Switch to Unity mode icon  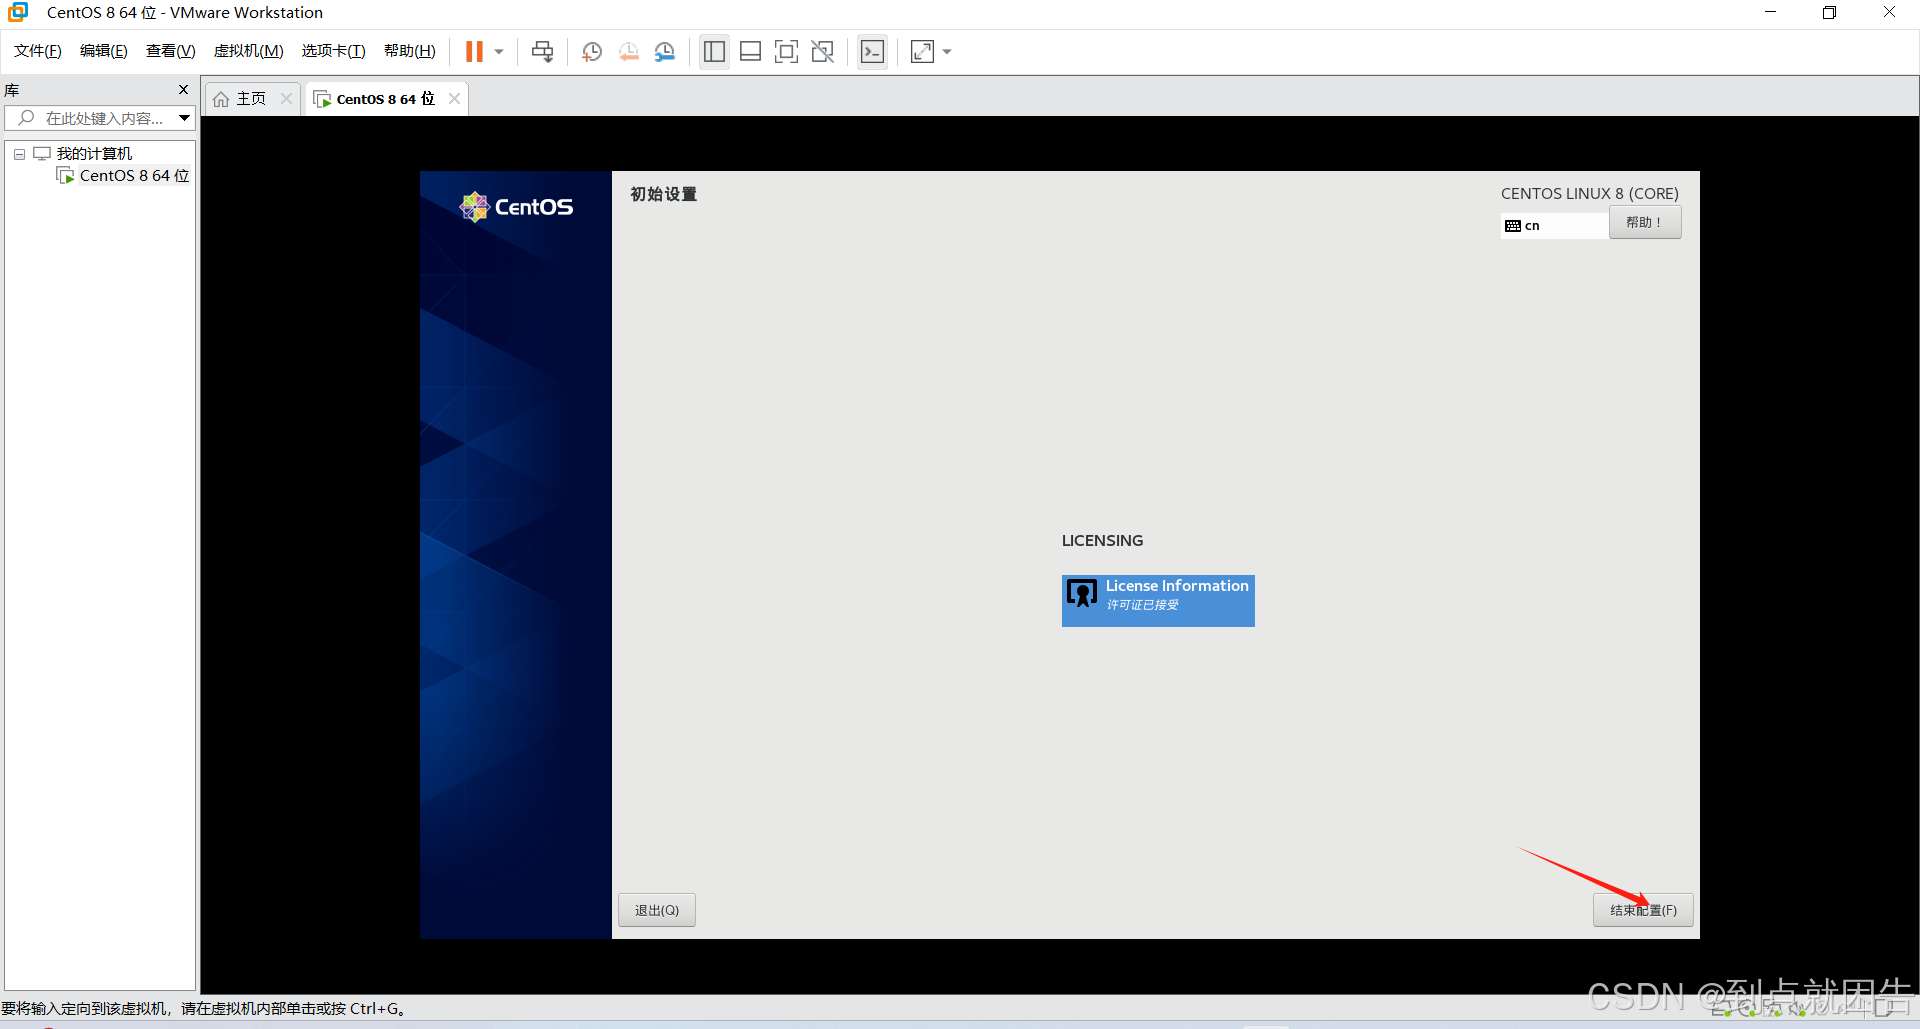822,52
